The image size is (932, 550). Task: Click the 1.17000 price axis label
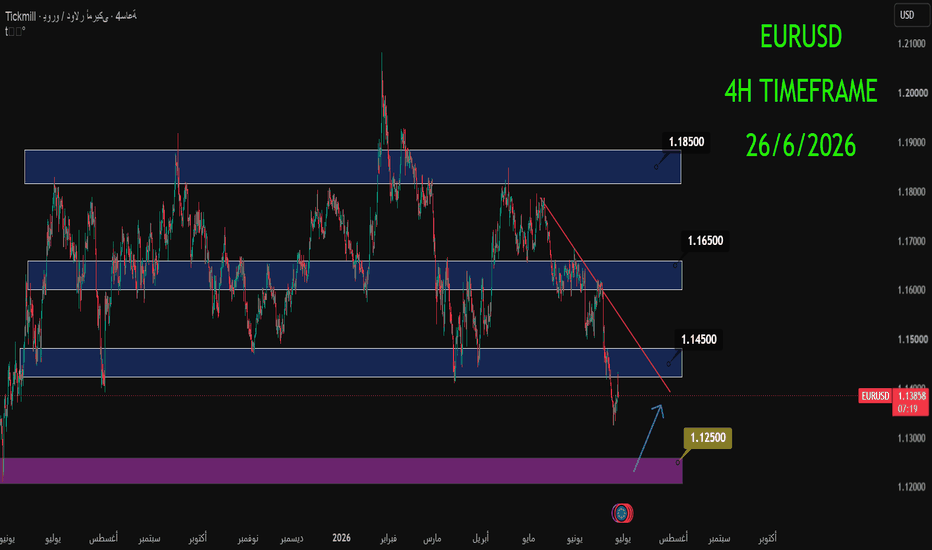(911, 241)
